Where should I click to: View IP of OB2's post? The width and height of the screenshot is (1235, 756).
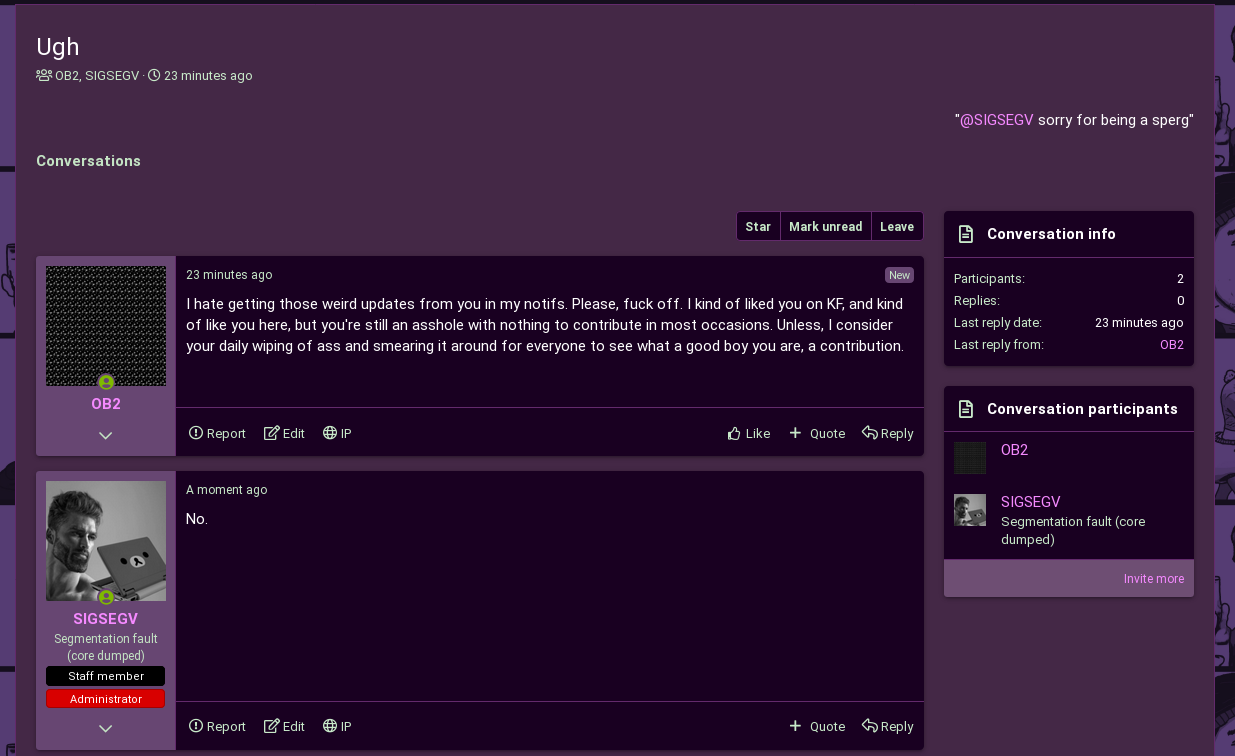point(337,433)
